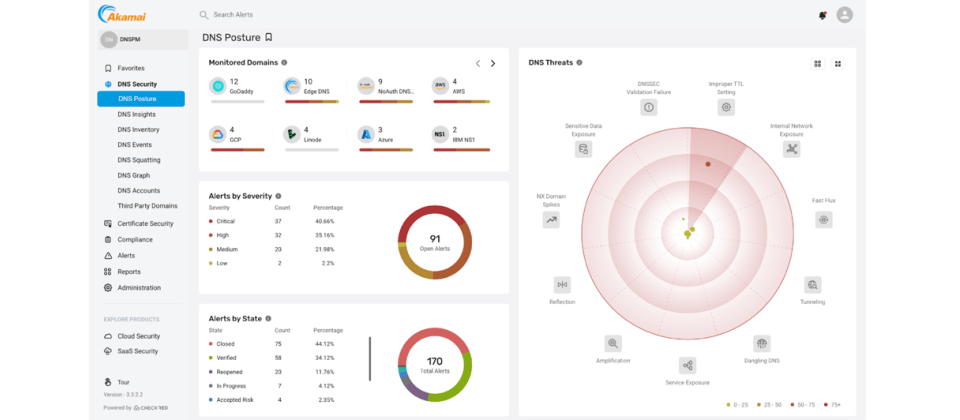The height and width of the screenshot is (420, 960).
Task: Open the DNS Insights menu item
Action: [x=136, y=114]
